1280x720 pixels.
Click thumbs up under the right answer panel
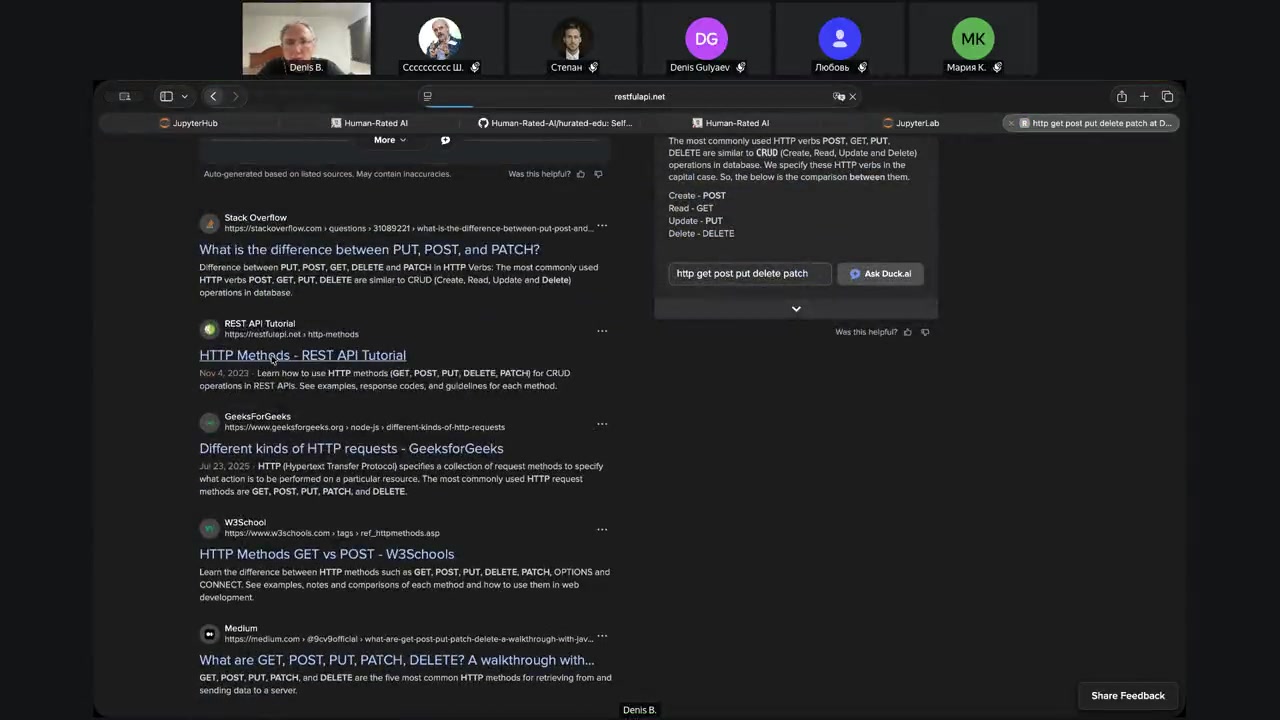point(908,332)
